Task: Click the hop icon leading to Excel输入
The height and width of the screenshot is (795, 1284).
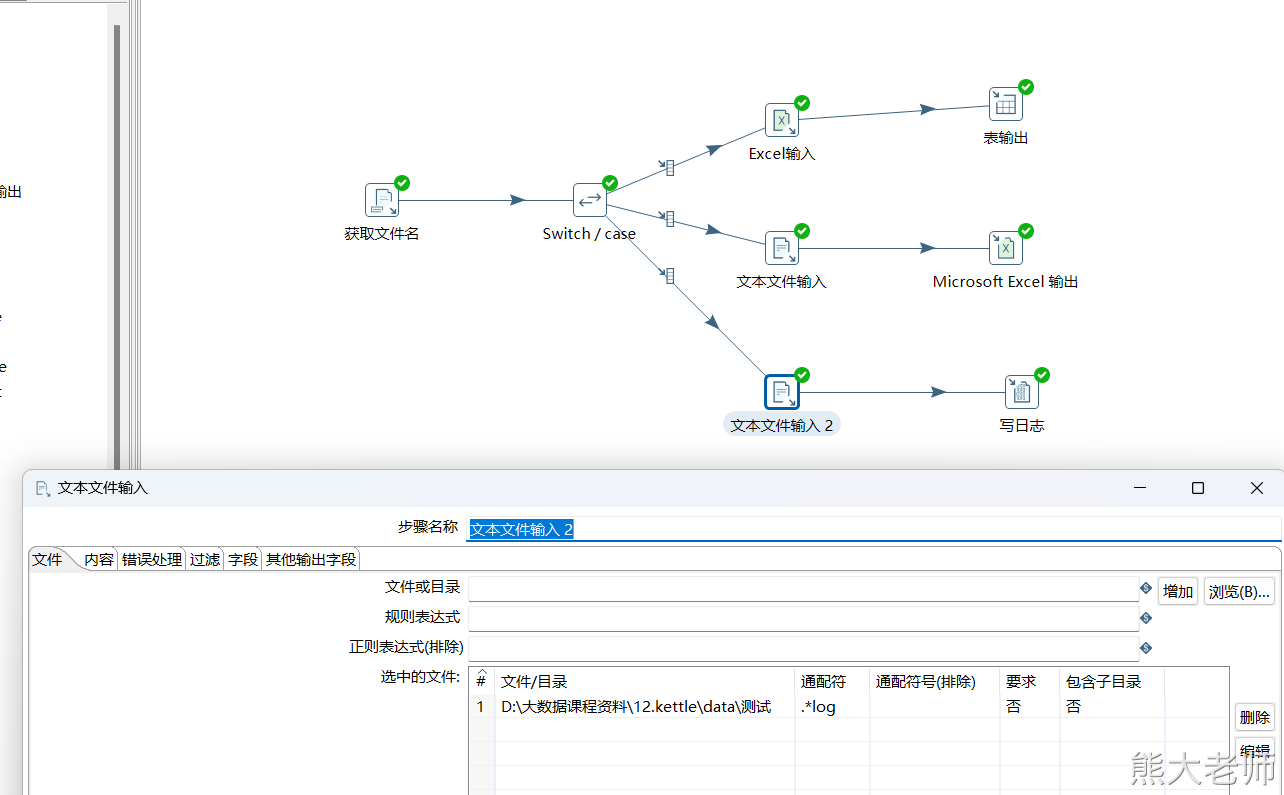Action: click(667, 167)
